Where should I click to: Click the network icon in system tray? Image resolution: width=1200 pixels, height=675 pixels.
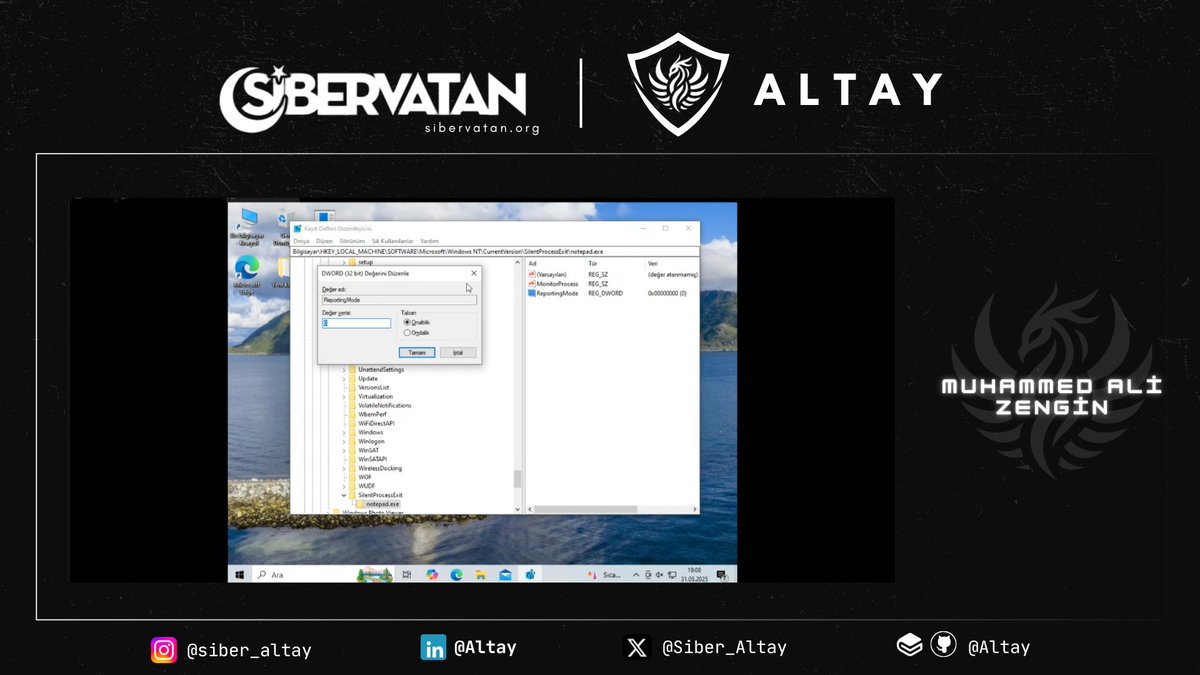click(672, 575)
